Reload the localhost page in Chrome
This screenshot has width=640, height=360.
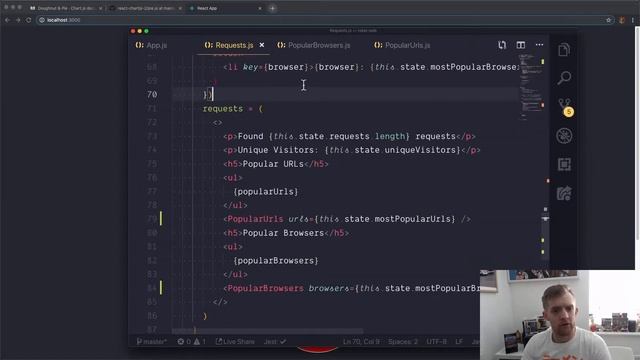pyautogui.click(x=28, y=20)
